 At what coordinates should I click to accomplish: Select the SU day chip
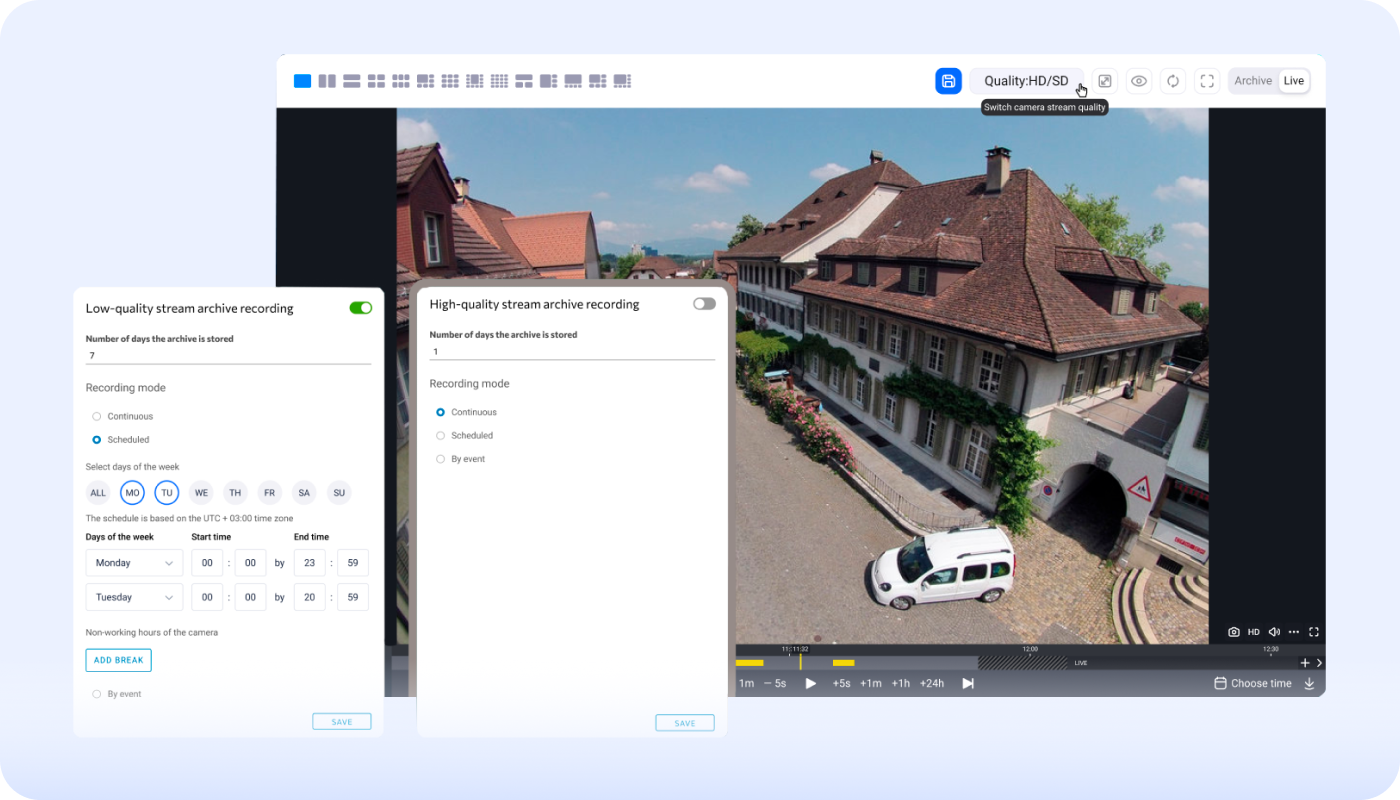pyautogui.click(x=339, y=492)
